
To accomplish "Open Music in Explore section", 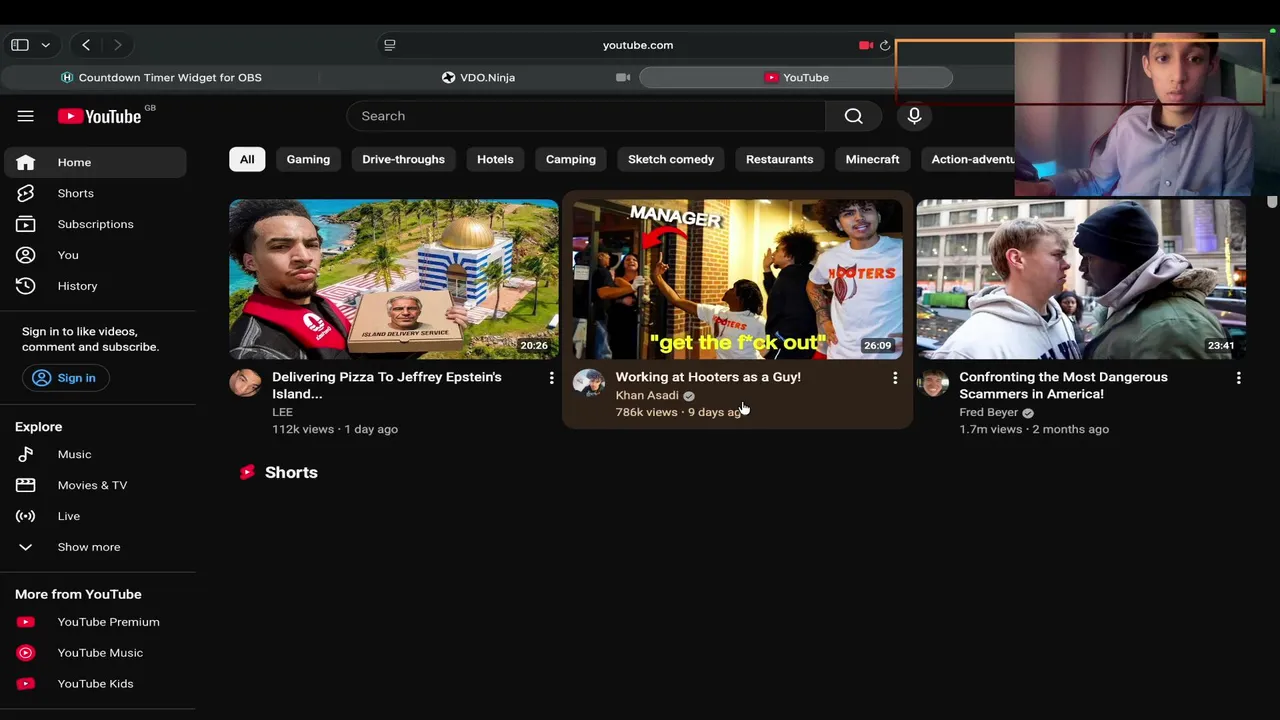I will (x=96, y=454).
